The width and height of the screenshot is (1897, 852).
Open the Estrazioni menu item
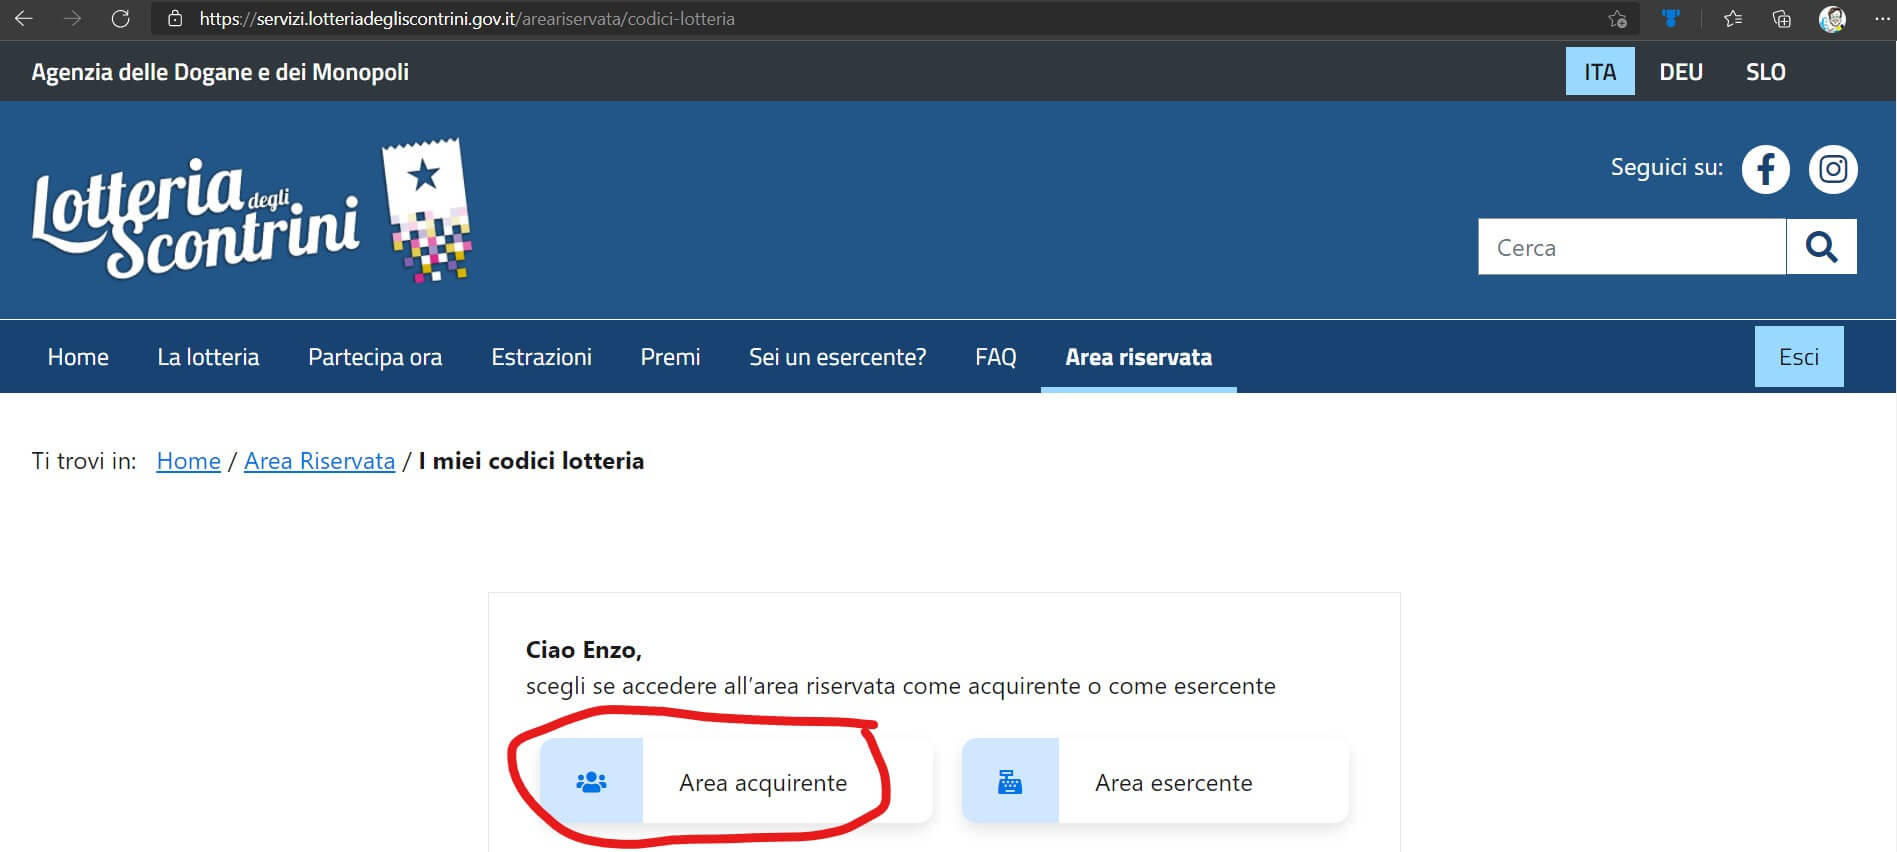(x=541, y=357)
